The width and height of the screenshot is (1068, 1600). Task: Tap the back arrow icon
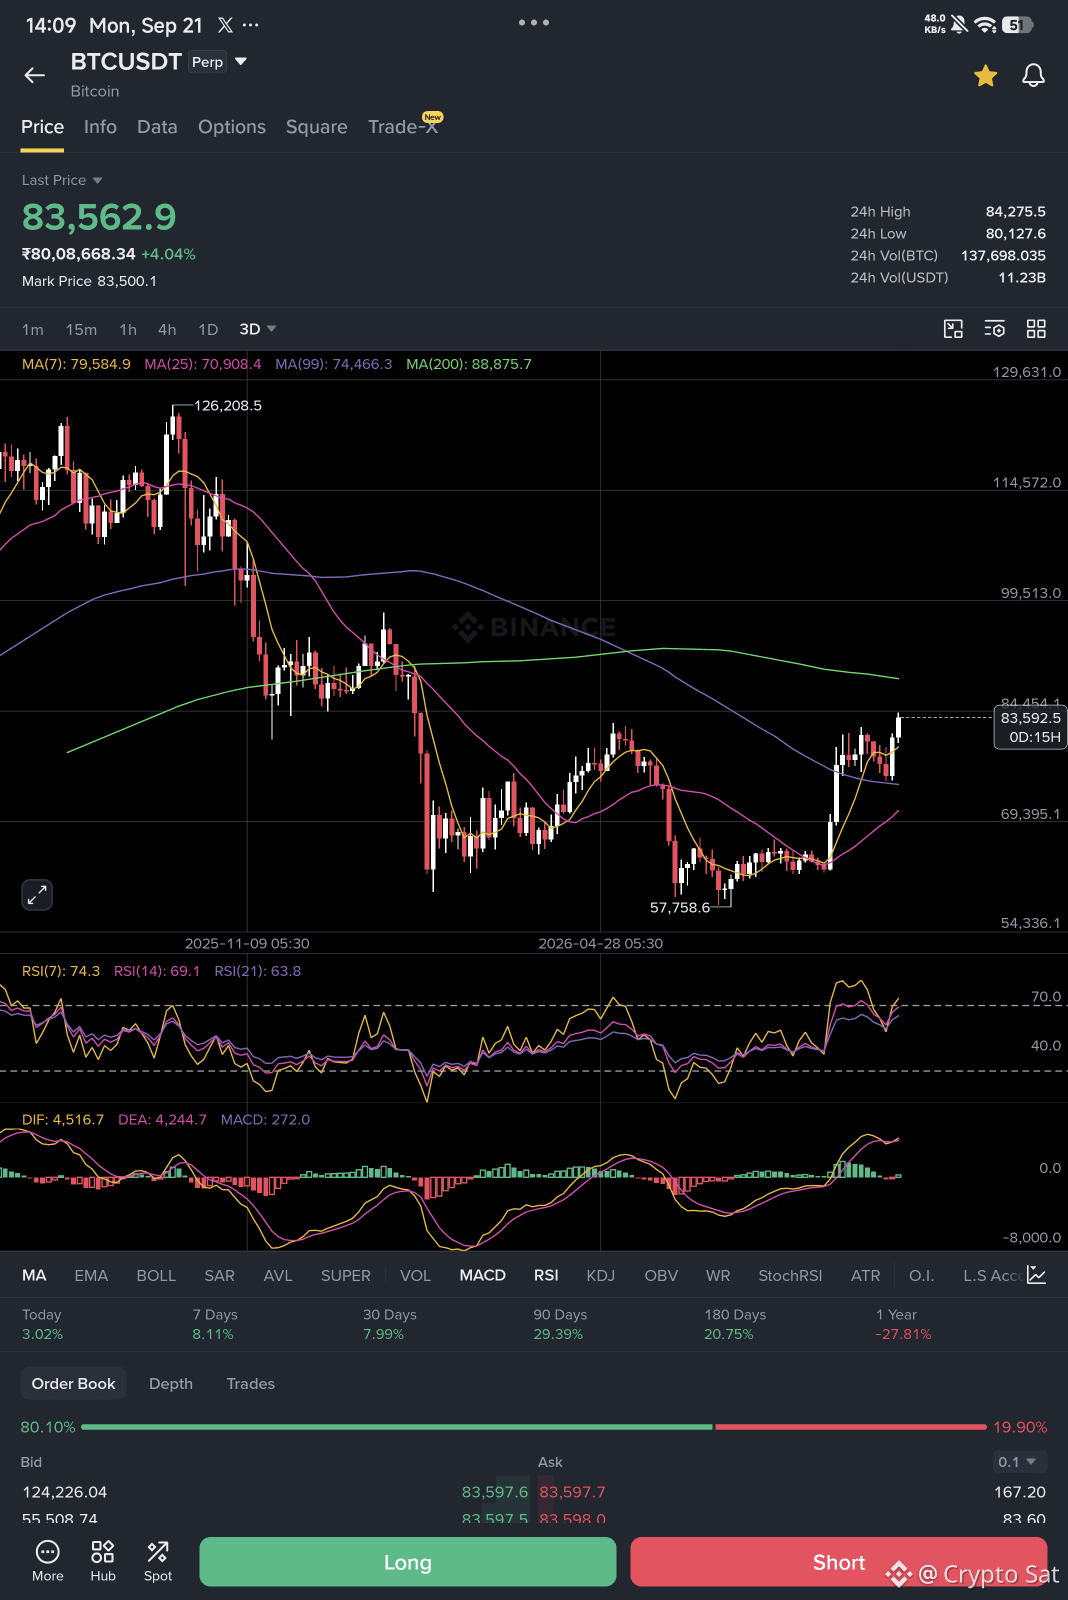[35, 75]
